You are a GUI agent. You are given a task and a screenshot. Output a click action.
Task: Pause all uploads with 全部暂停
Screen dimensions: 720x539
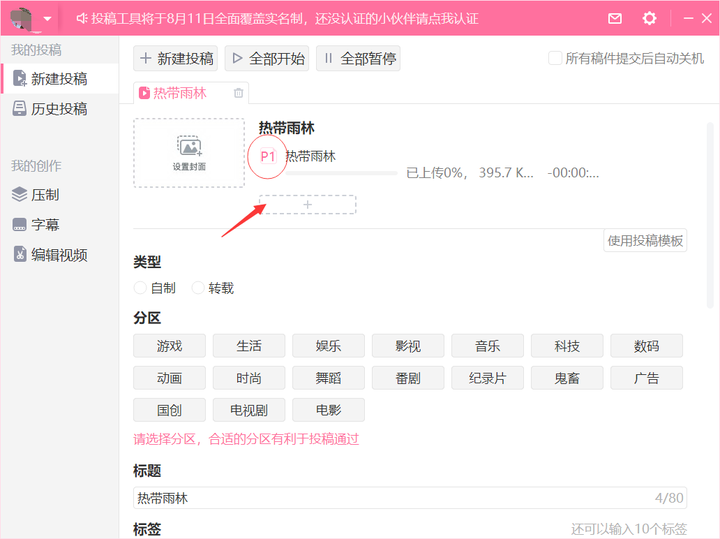click(358, 58)
